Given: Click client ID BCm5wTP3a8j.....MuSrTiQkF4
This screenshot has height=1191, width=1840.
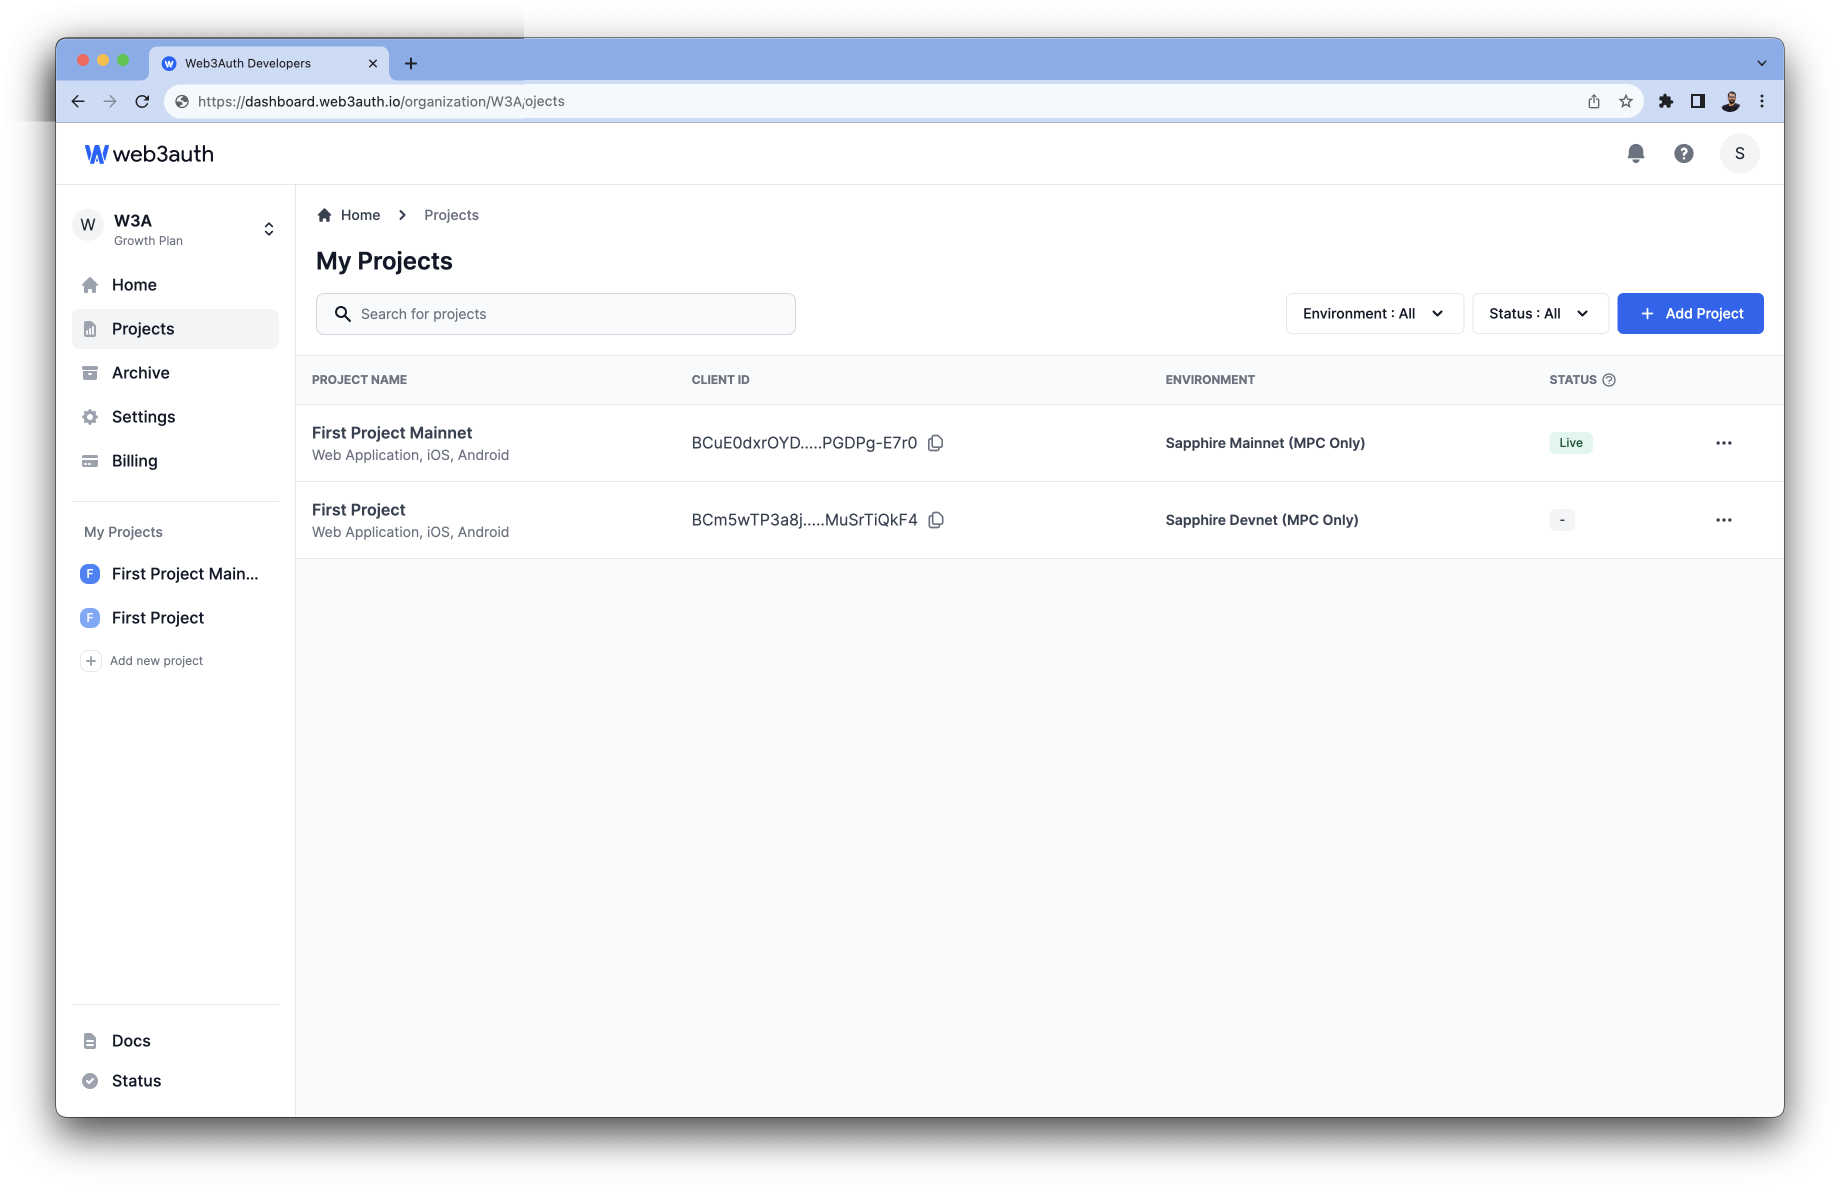Looking at the screenshot, I should pyautogui.click(x=804, y=520).
